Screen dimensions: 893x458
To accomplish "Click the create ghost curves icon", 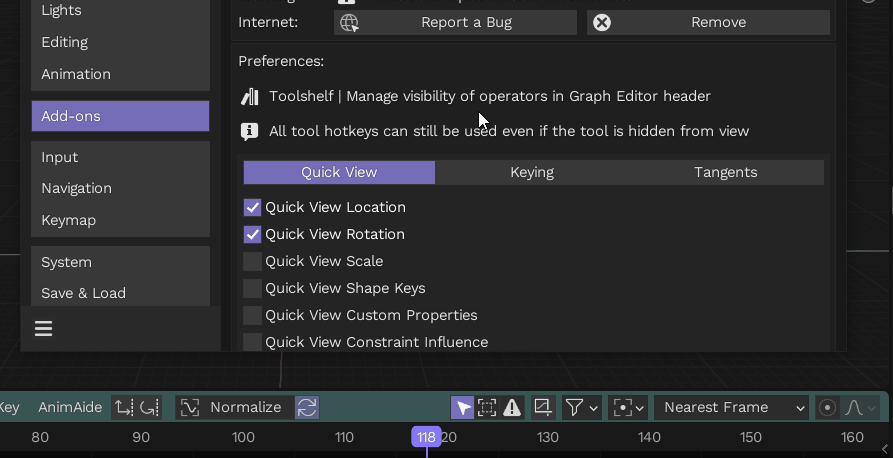I will [x=543, y=407].
